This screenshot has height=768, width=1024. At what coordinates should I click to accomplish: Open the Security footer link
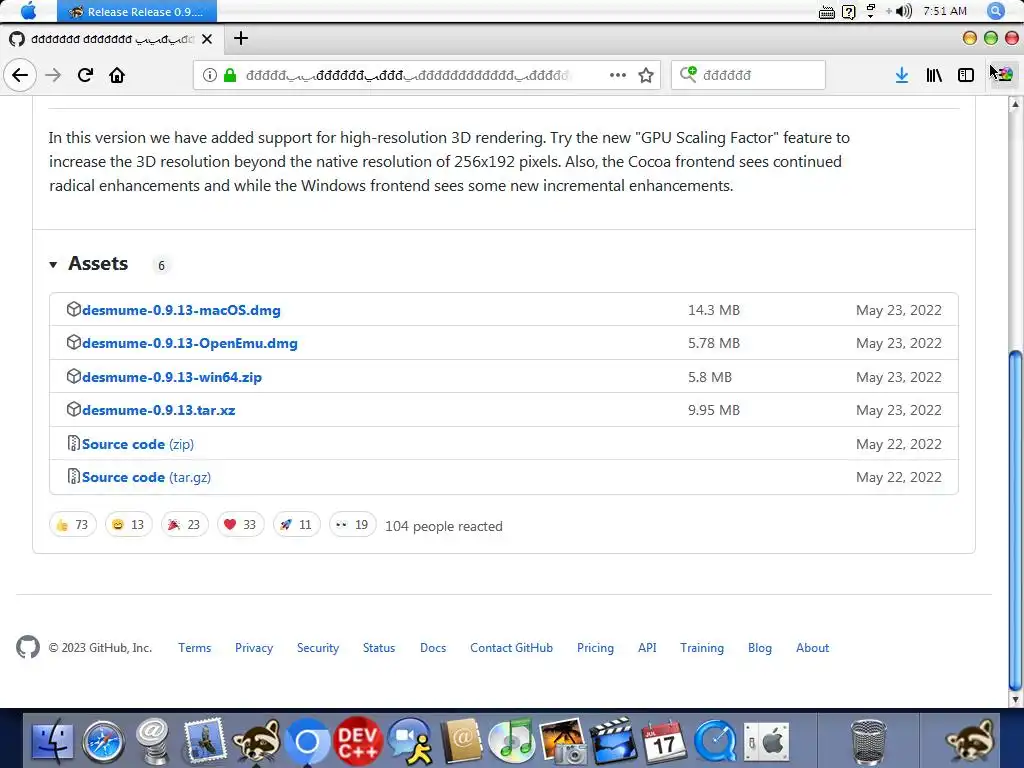click(x=318, y=648)
